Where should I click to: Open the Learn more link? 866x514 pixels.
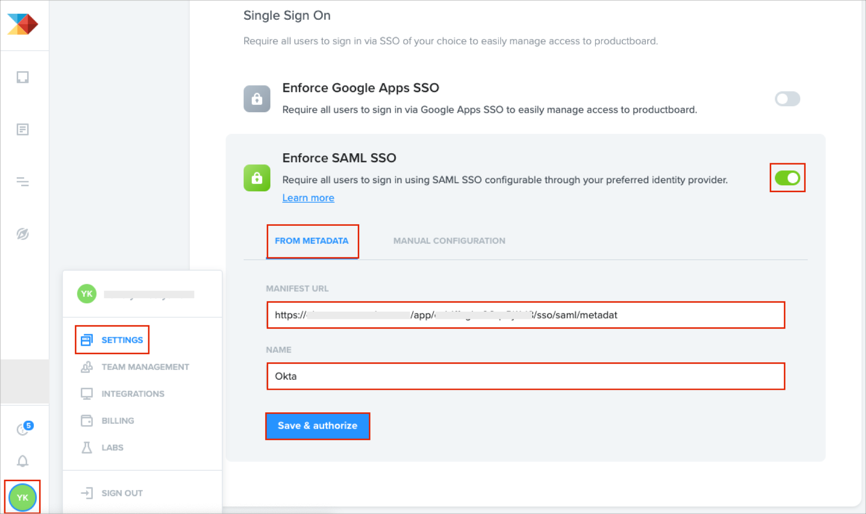click(x=308, y=198)
